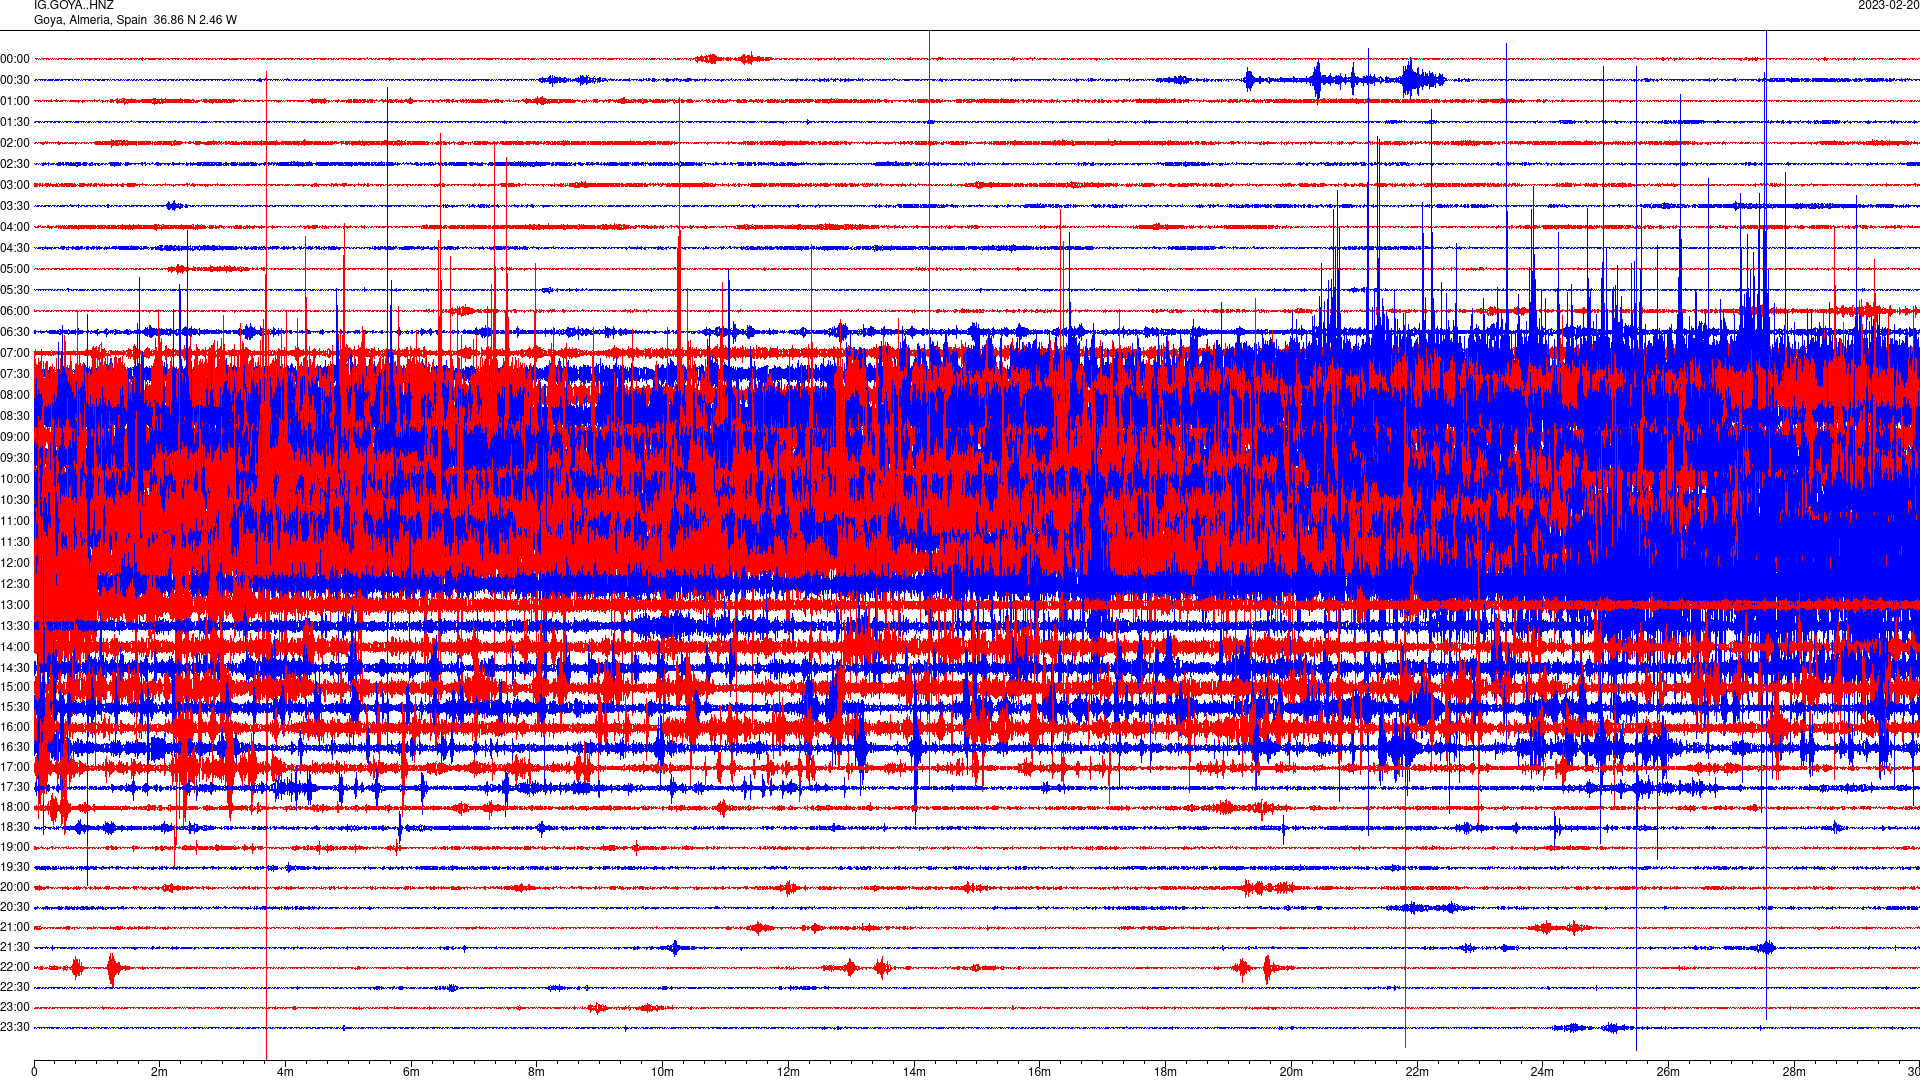Select the 18:00 trace time label
Image resolution: width=1920 pixels, height=1080 pixels.
15,807
